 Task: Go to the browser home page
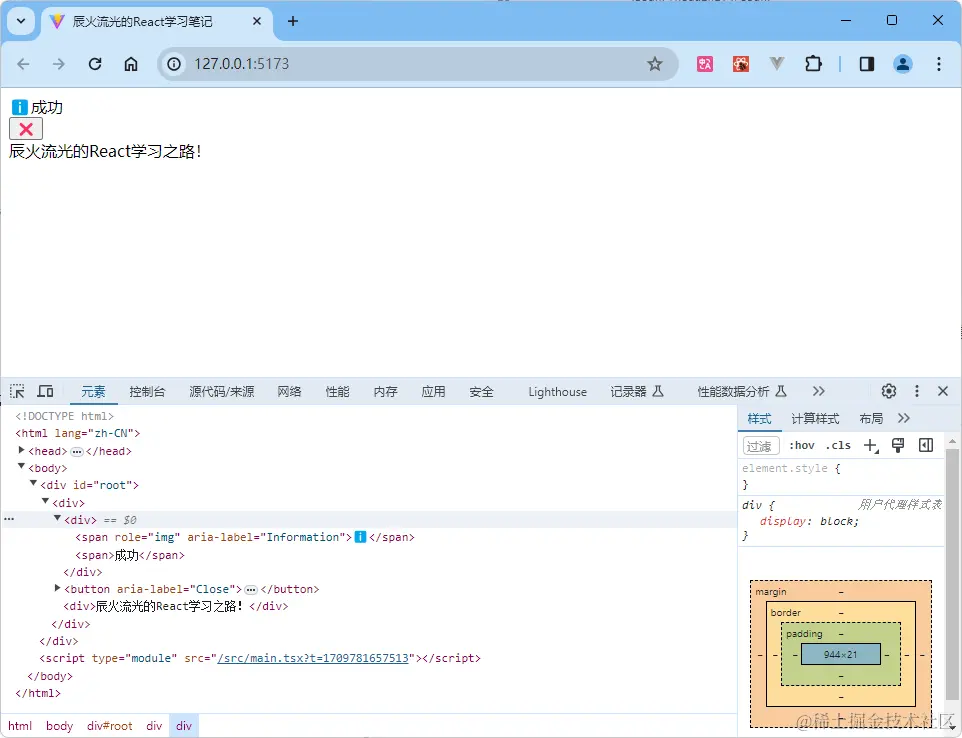pos(131,64)
